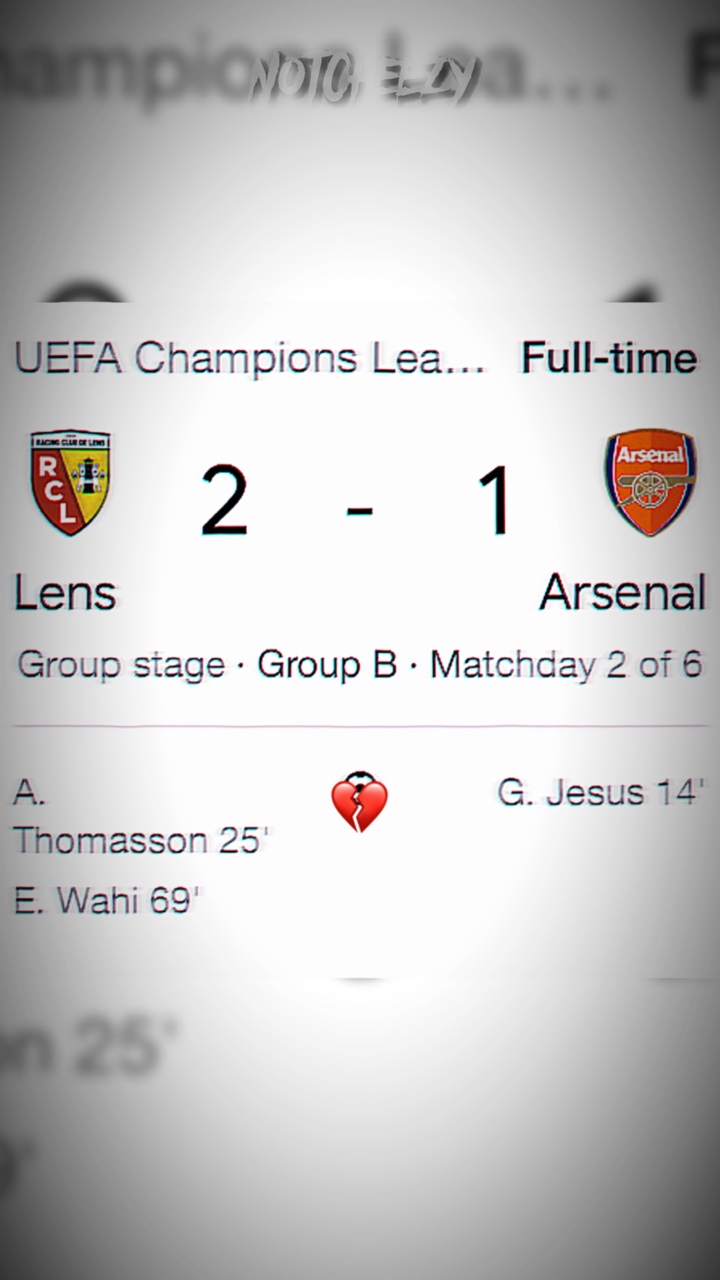Click the Arsenal club crest
Image resolution: width=720 pixels, height=1280 pixels.
tap(650, 482)
